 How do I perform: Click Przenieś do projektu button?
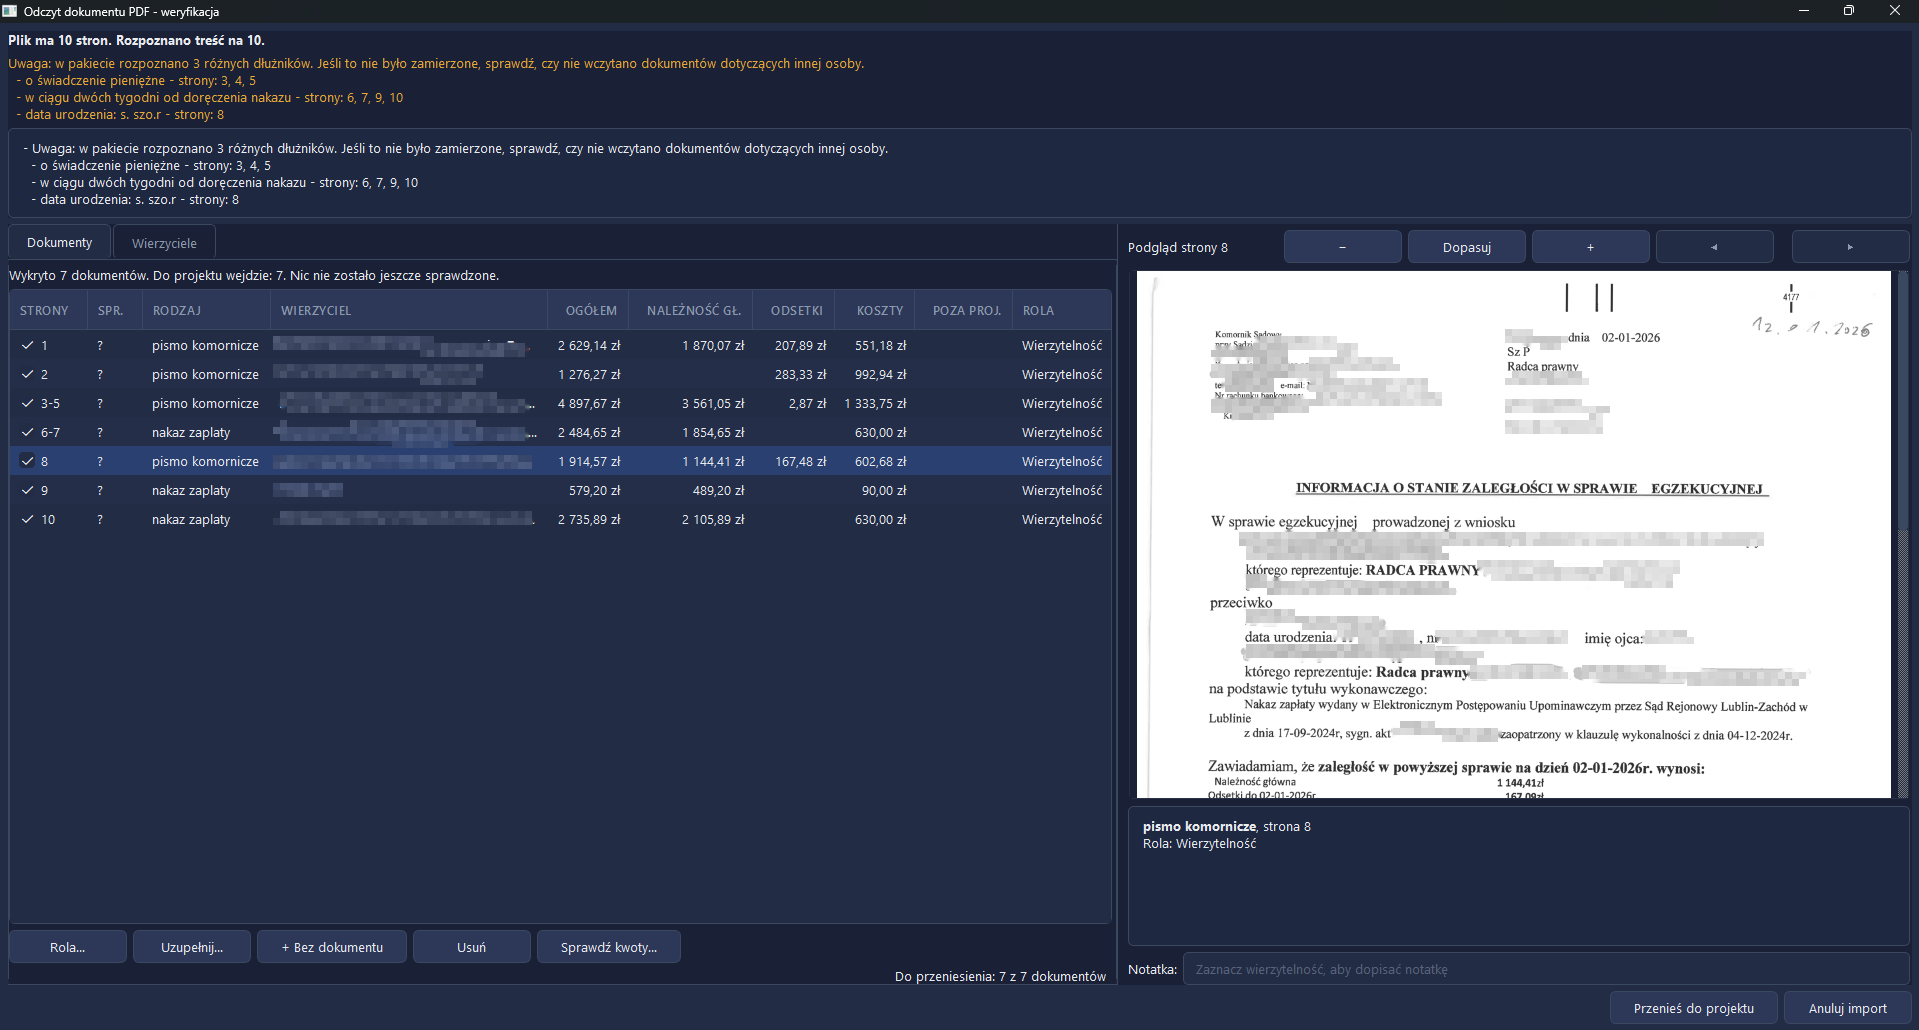1694,1008
